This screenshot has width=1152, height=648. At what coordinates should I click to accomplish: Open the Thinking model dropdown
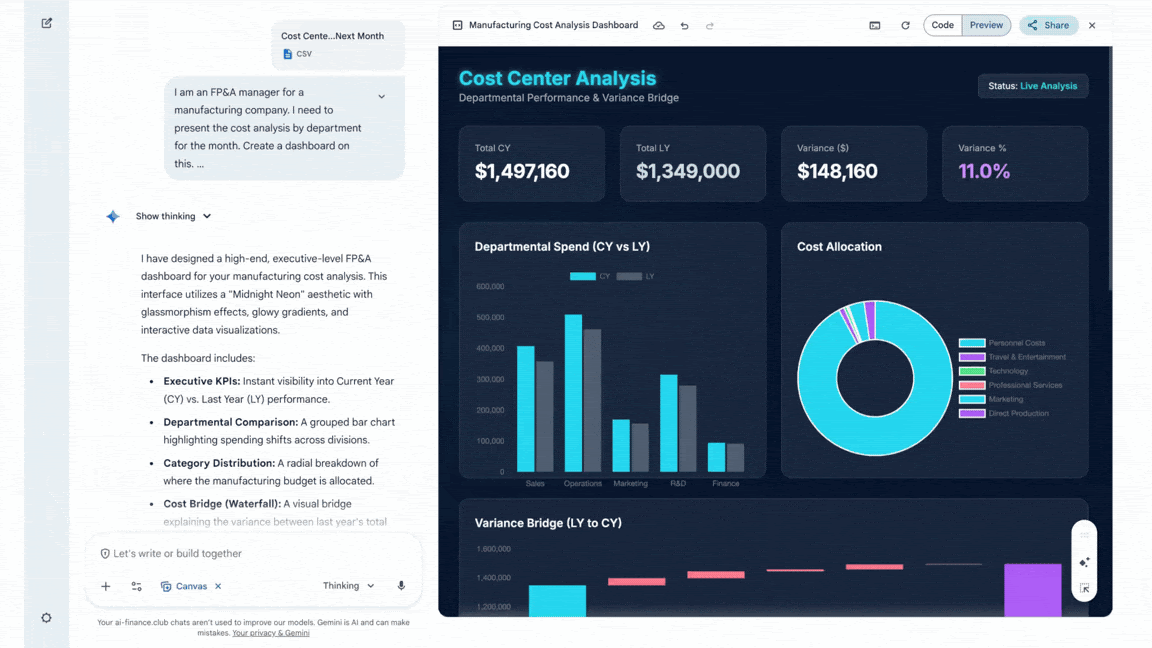(348, 586)
